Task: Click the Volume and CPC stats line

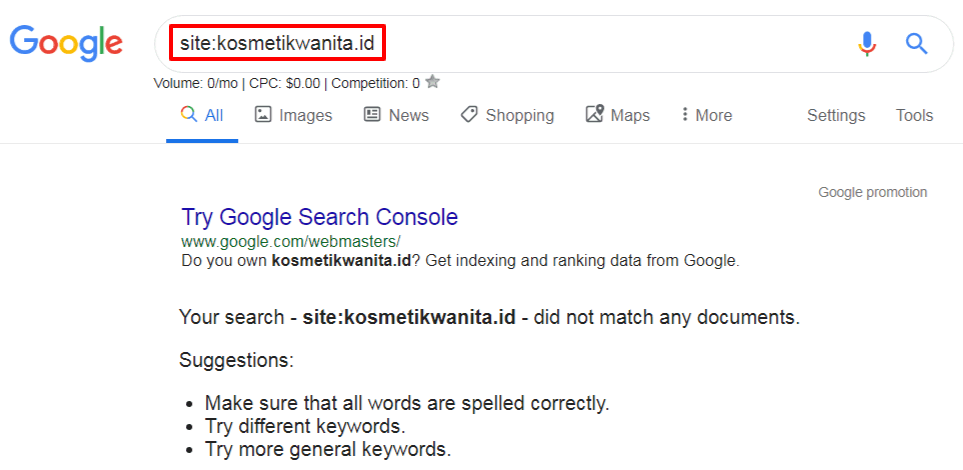Action: (286, 83)
